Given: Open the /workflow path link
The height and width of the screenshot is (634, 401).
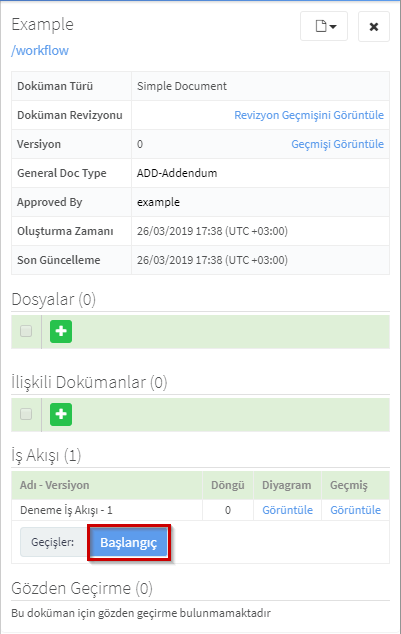Looking at the screenshot, I should (x=40, y=51).
